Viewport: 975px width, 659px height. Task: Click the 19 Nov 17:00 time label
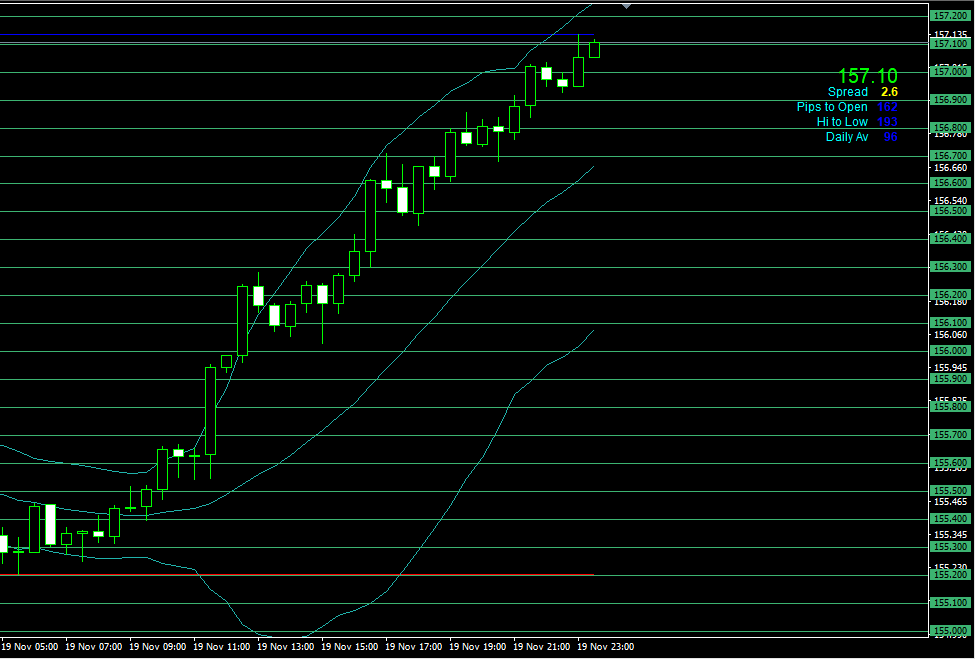[x=416, y=647]
